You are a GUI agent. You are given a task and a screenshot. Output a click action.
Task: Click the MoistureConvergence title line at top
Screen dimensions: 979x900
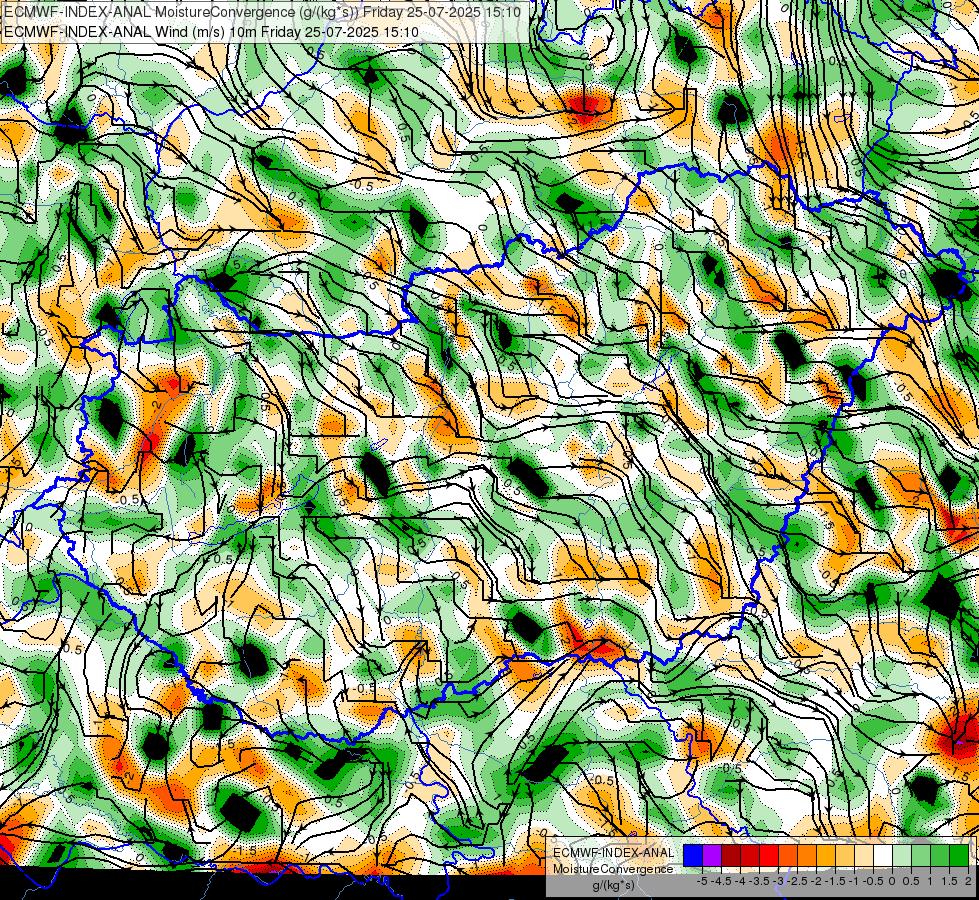click(x=262, y=11)
